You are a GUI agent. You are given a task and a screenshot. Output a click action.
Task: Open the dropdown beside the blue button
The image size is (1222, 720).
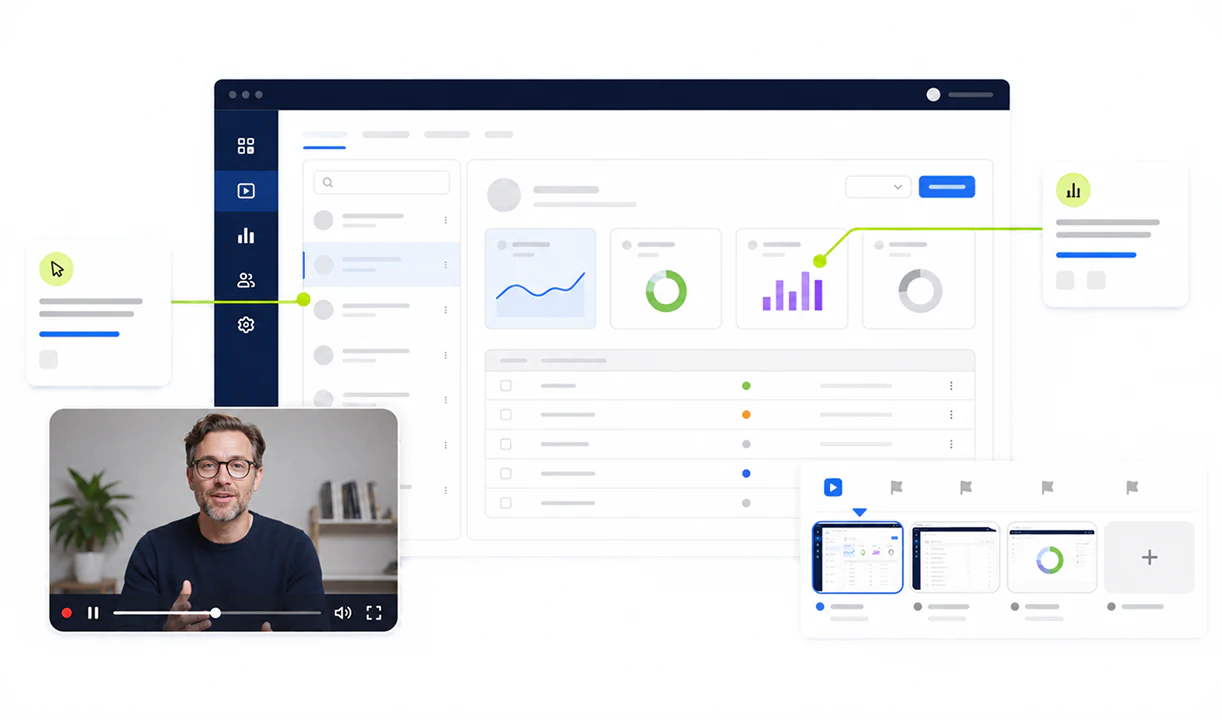click(x=878, y=187)
